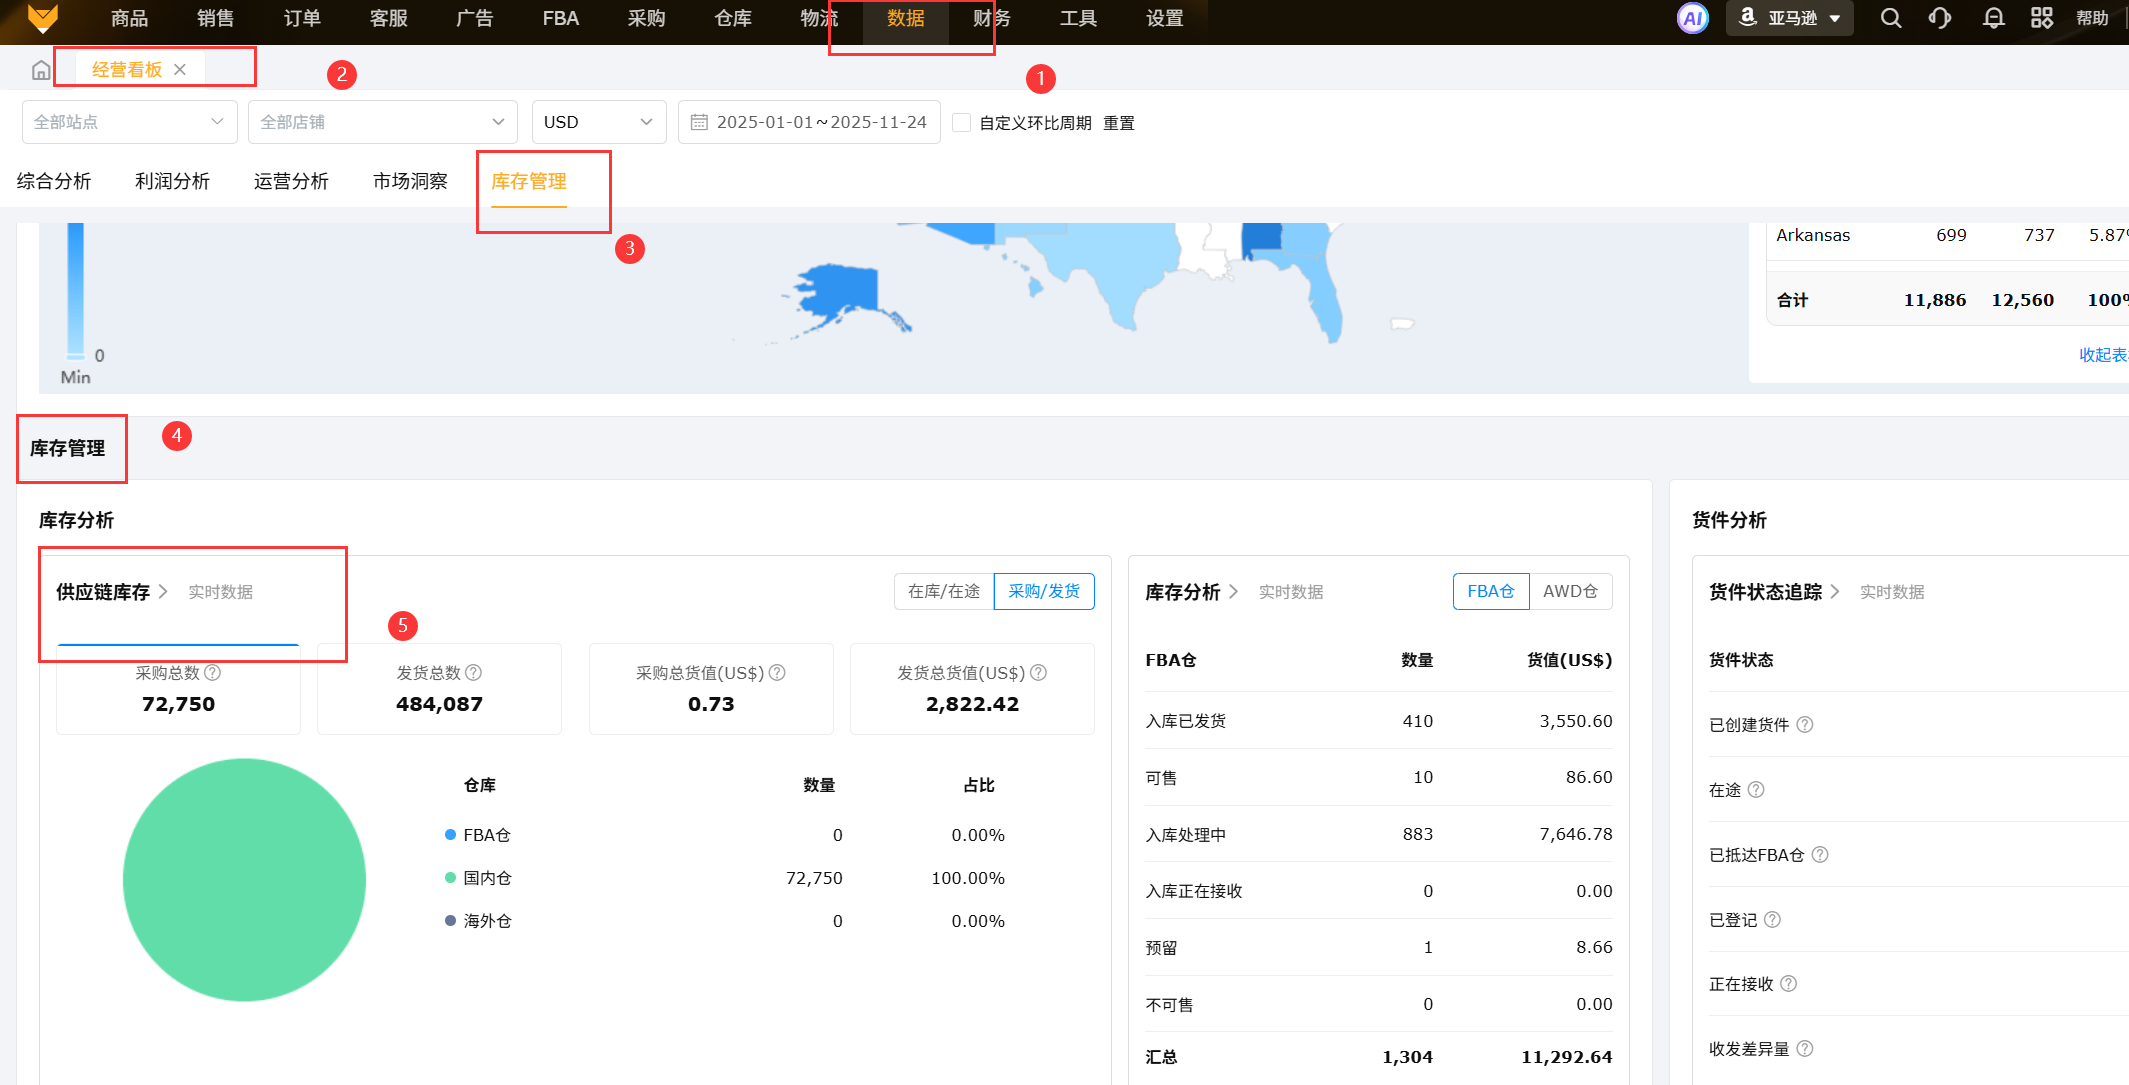Click the home icon beside the tabs

tap(41, 70)
